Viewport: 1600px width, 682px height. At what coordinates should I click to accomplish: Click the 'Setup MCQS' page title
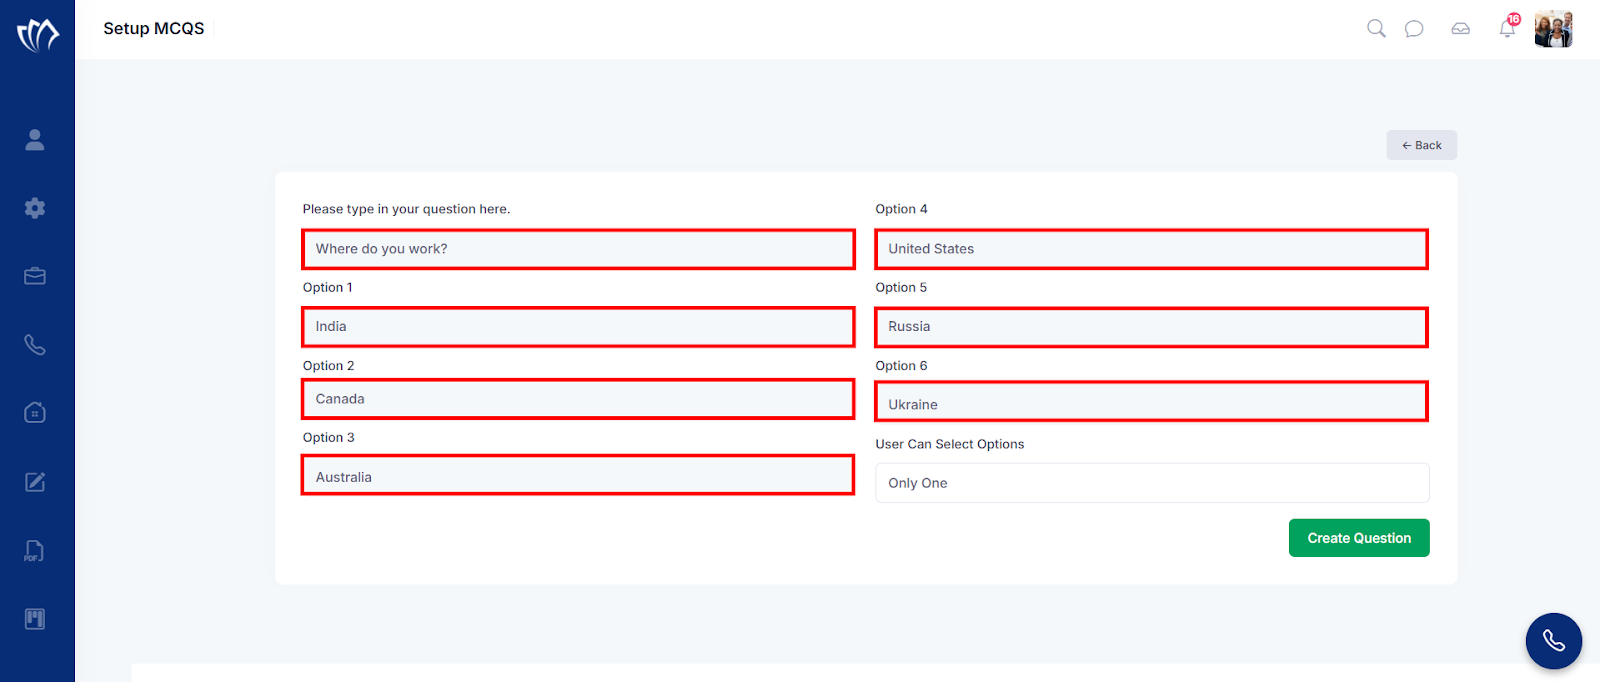[x=154, y=28]
